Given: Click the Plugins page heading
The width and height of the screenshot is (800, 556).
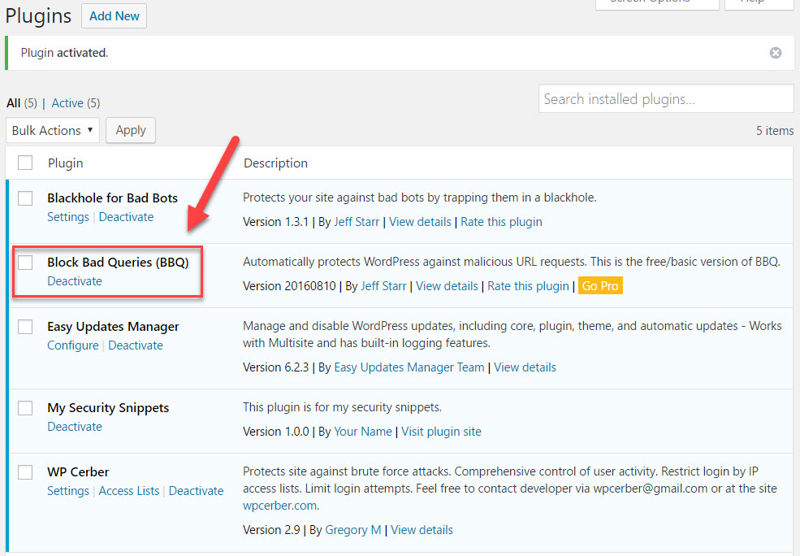Looking at the screenshot, I should [x=38, y=16].
